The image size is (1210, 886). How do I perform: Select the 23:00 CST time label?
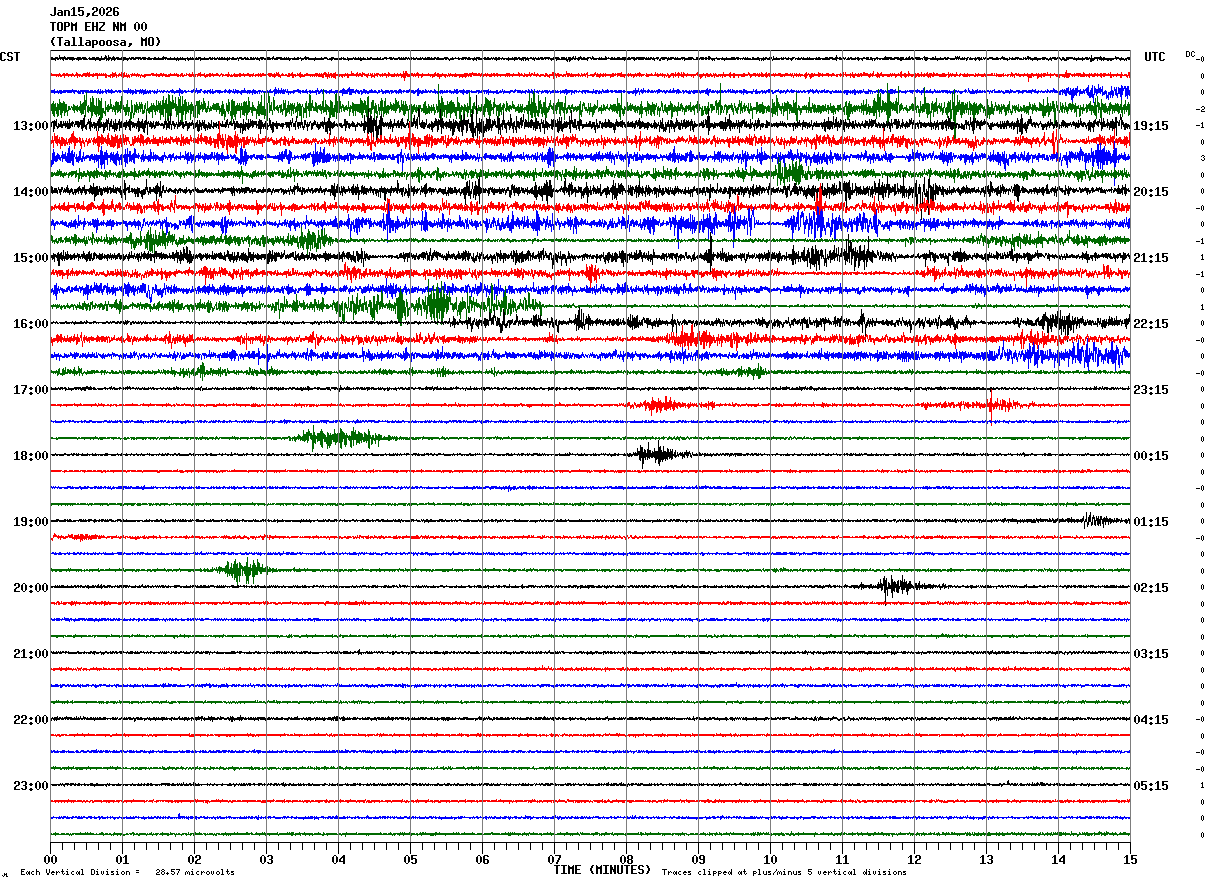tap(31, 786)
